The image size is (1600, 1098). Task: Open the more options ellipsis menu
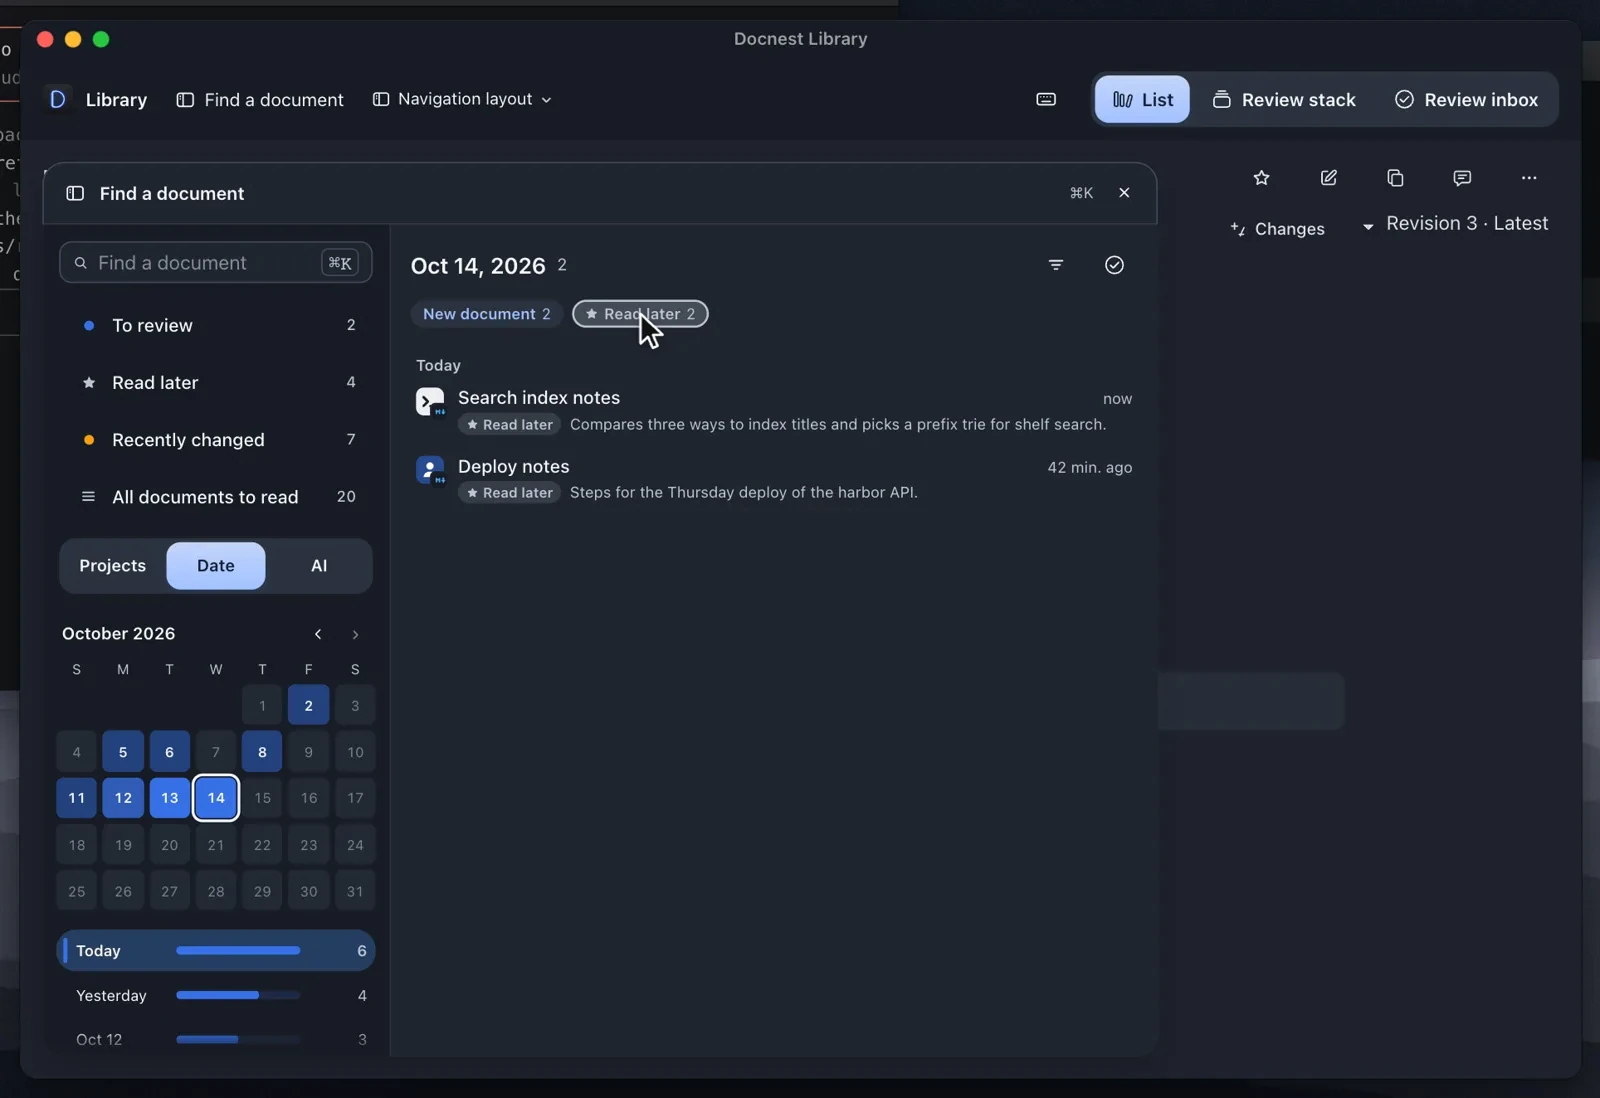(x=1529, y=178)
